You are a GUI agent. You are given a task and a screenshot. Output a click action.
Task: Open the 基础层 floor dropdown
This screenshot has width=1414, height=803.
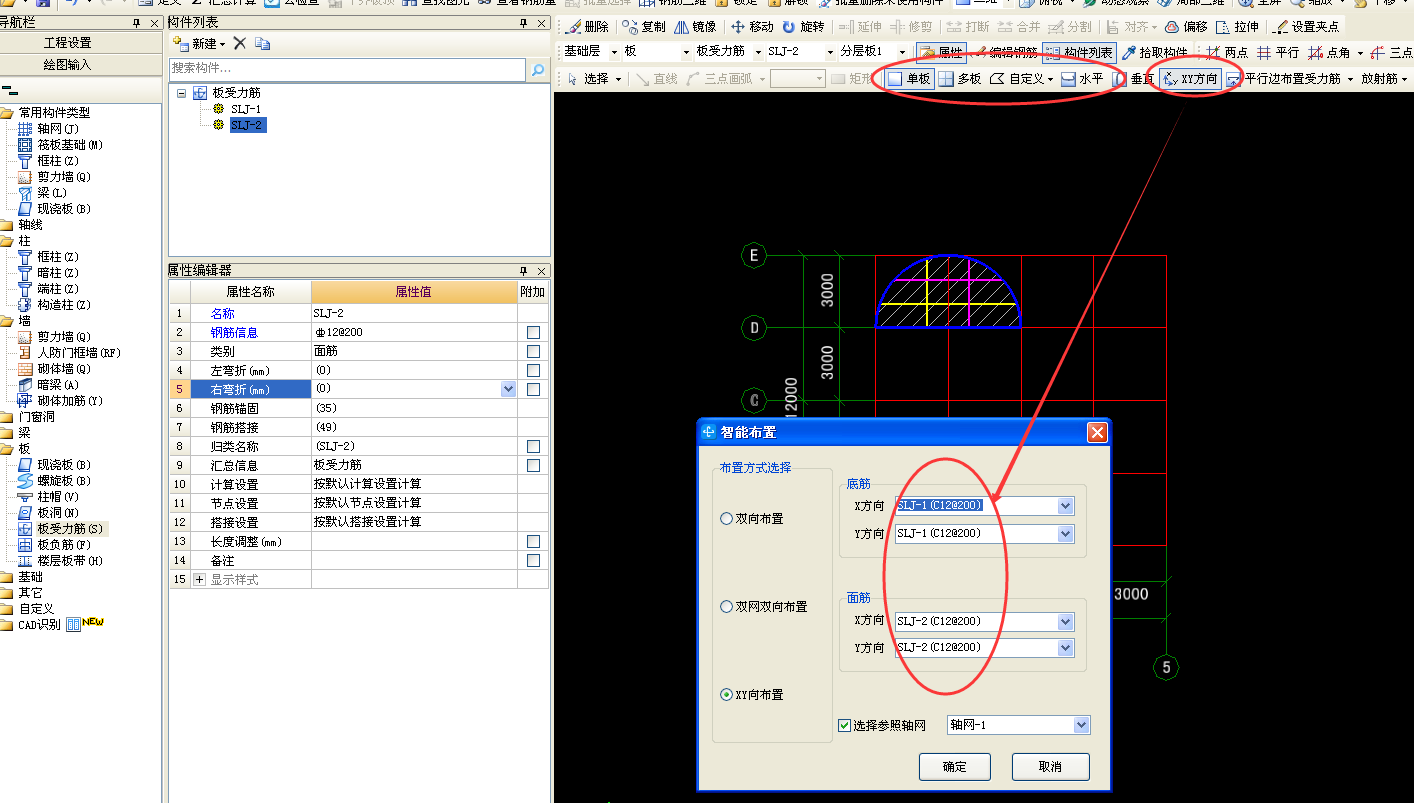pyautogui.click(x=614, y=52)
